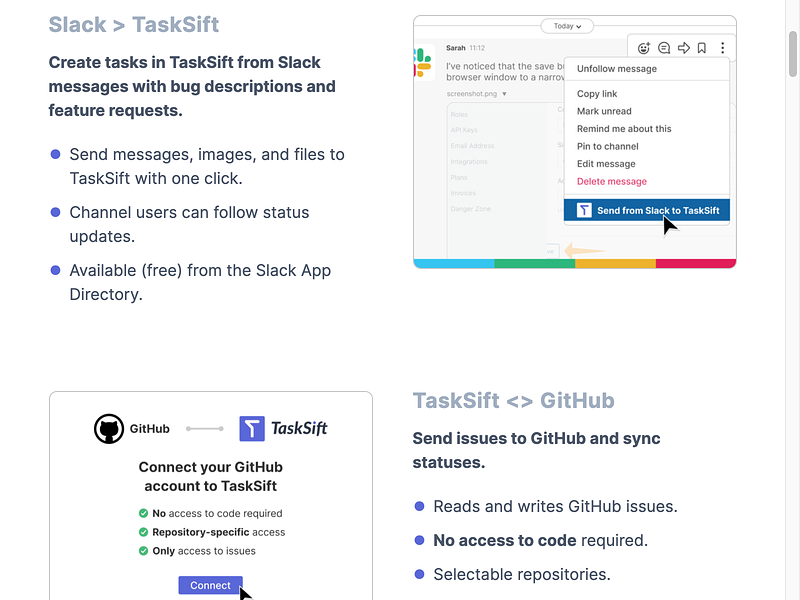The height and width of the screenshot is (600, 800).
Task: Click the TaskSift <> GitHub heading
Action: tap(513, 401)
